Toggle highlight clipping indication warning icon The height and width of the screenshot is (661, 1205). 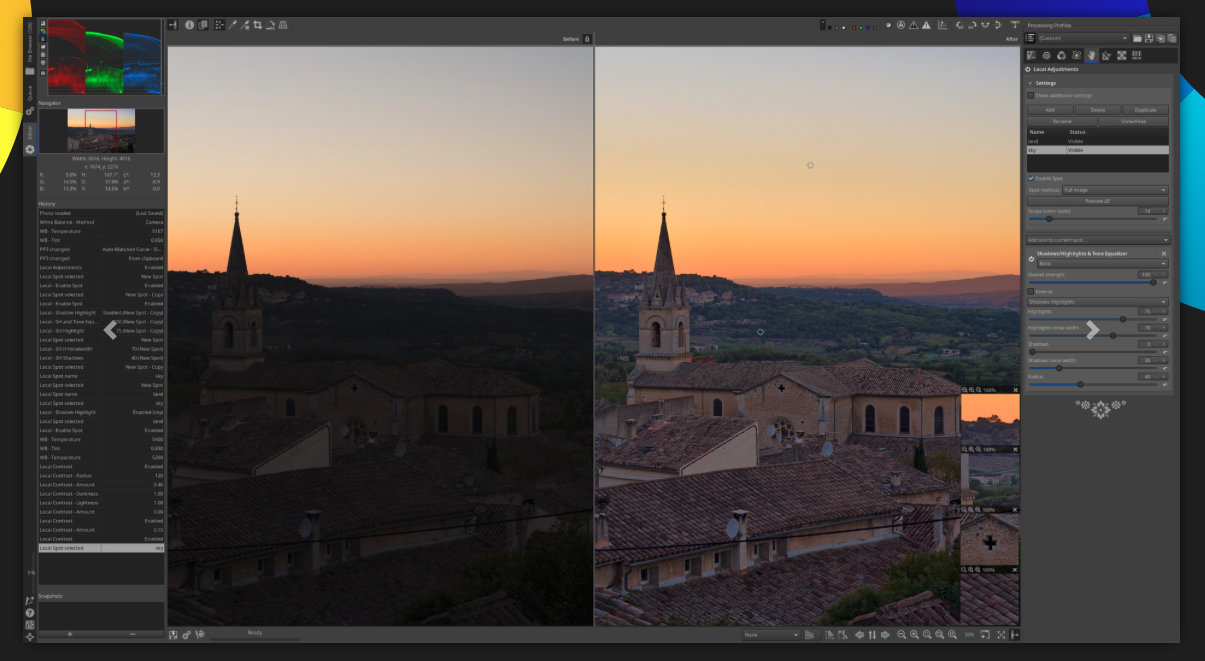point(926,25)
